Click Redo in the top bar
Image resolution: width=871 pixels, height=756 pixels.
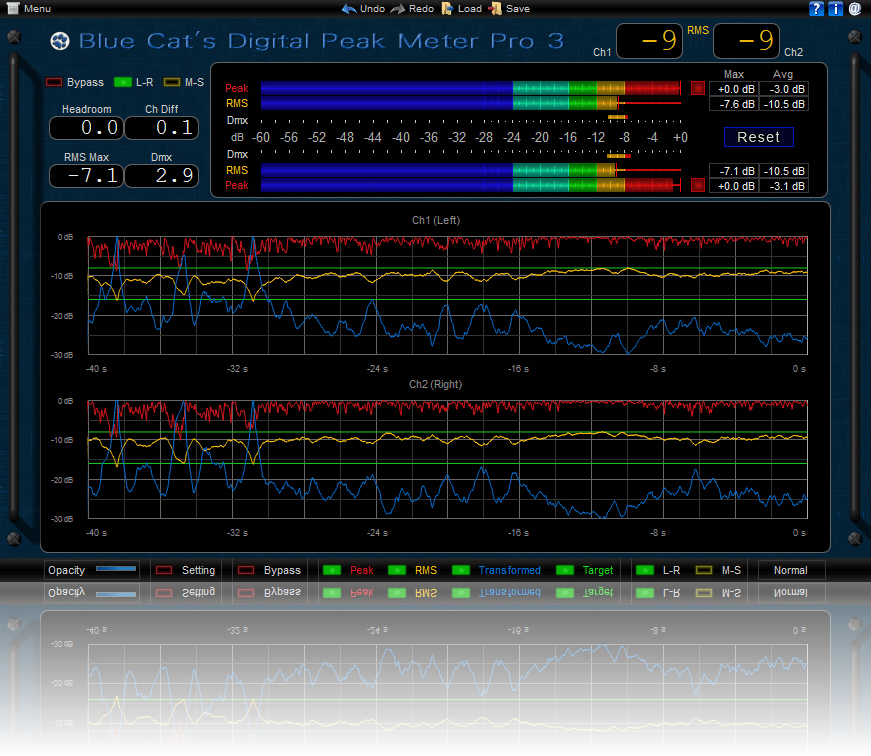click(421, 9)
